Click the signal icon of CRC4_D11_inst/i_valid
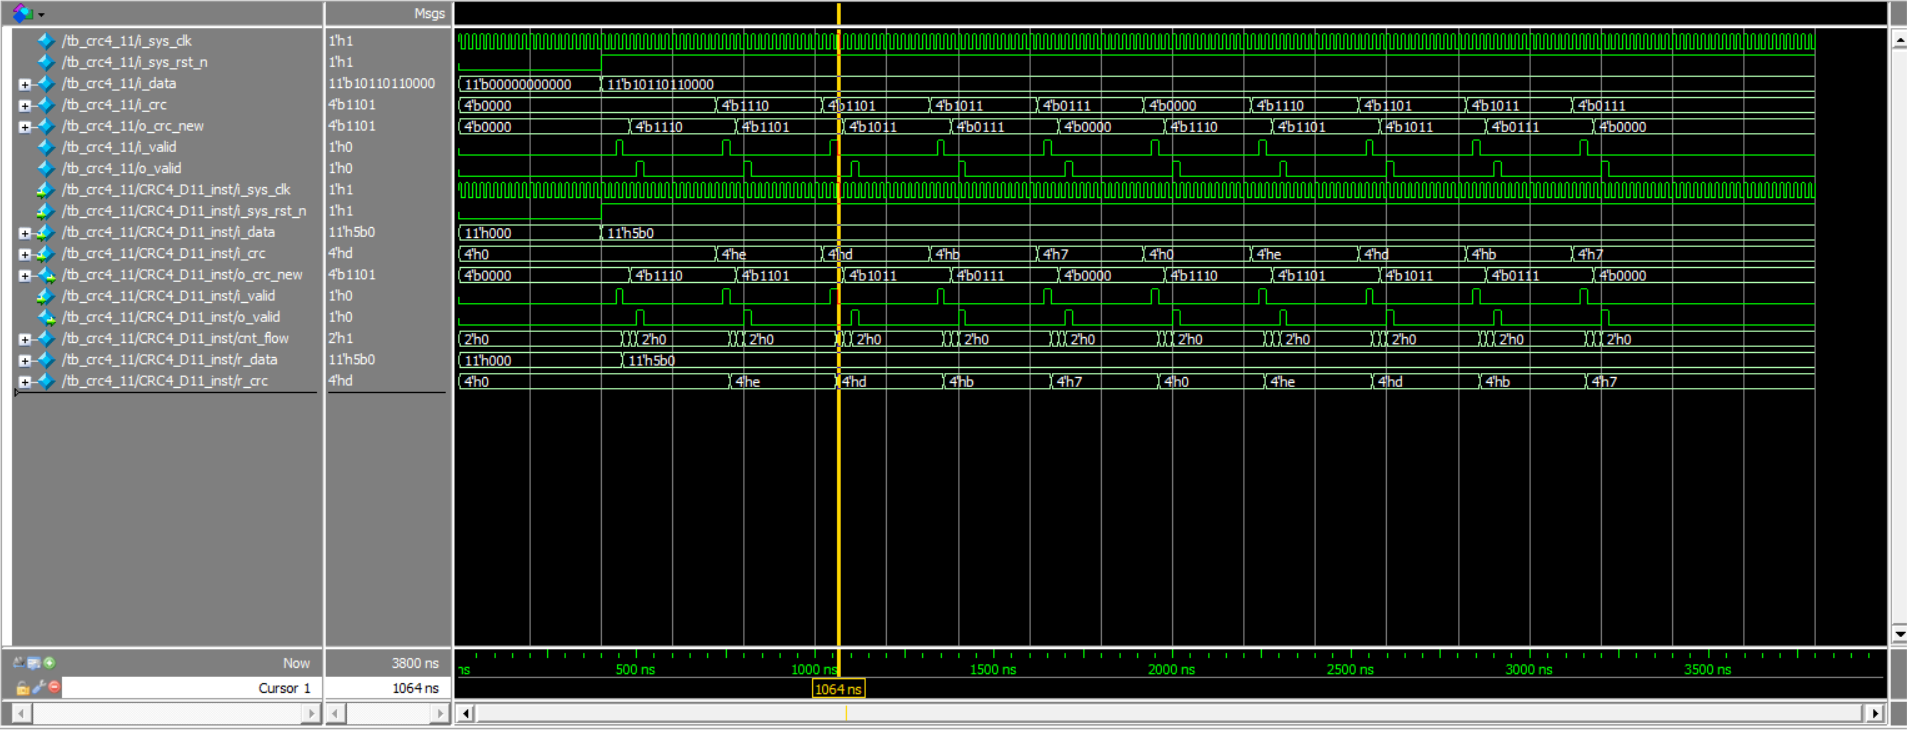Viewport: 1907px width, 730px height. 45,296
